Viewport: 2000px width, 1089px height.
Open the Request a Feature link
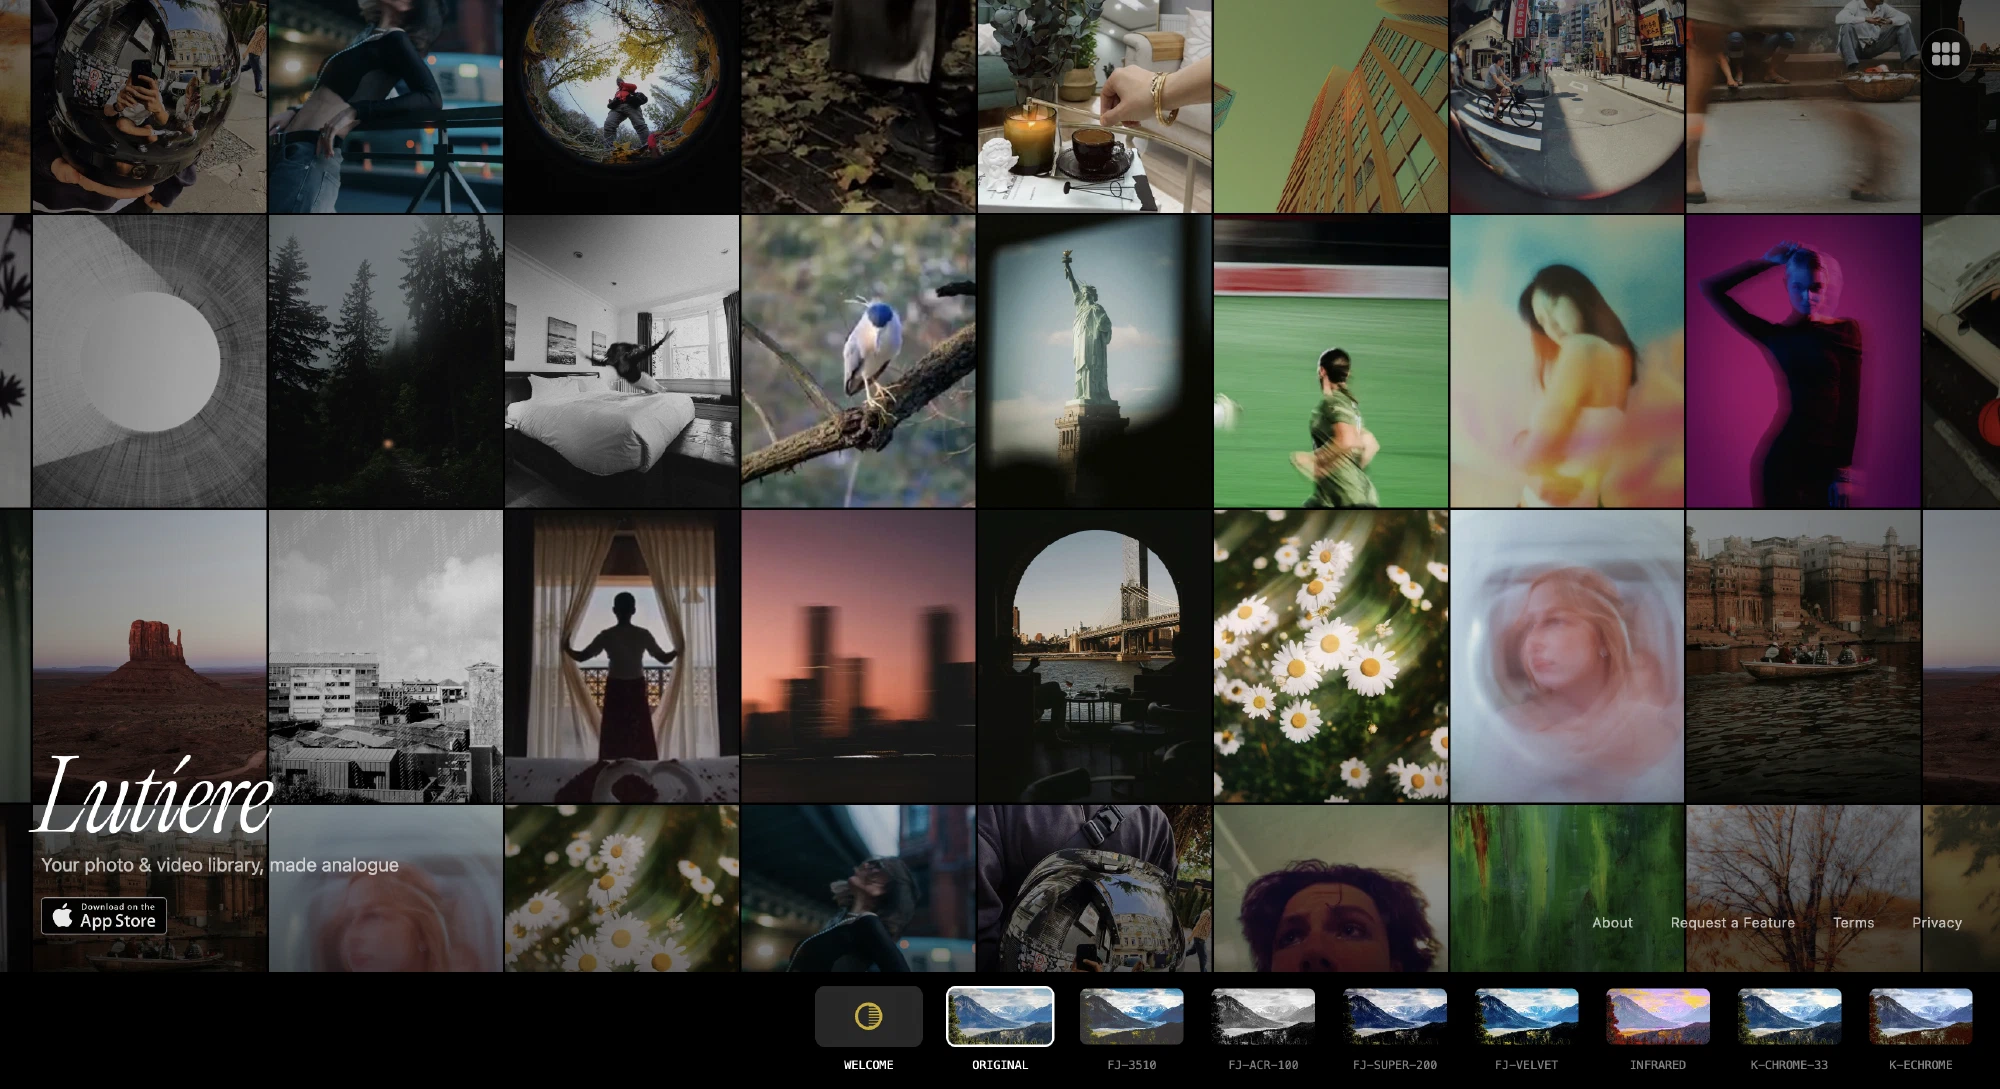point(1732,923)
